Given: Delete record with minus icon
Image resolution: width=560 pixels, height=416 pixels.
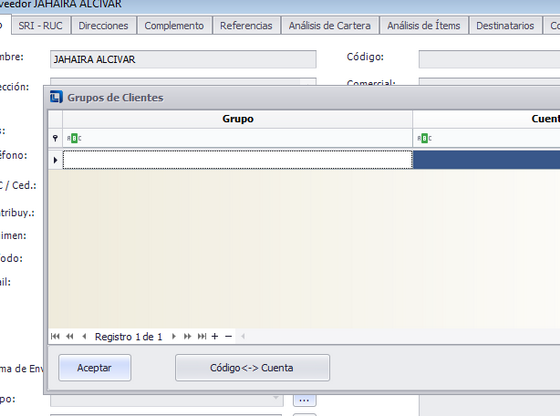Looking at the screenshot, I should pos(229,336).
